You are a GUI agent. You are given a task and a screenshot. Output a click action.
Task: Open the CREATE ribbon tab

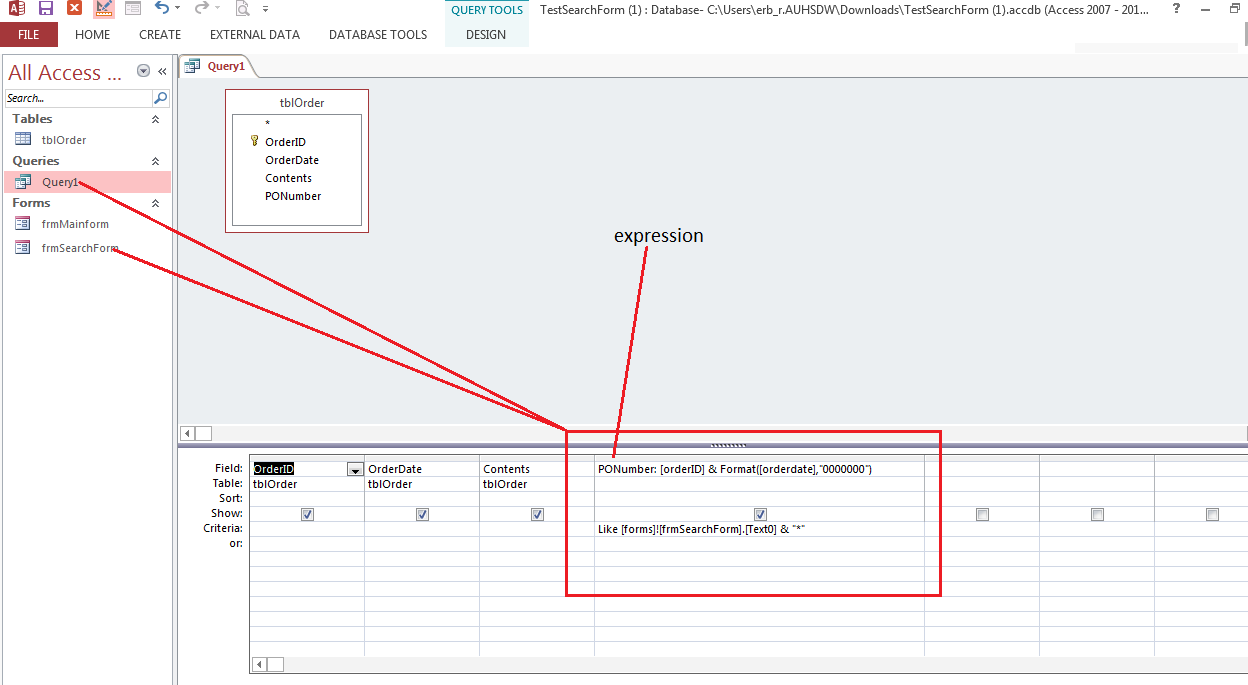coord(160,34)
